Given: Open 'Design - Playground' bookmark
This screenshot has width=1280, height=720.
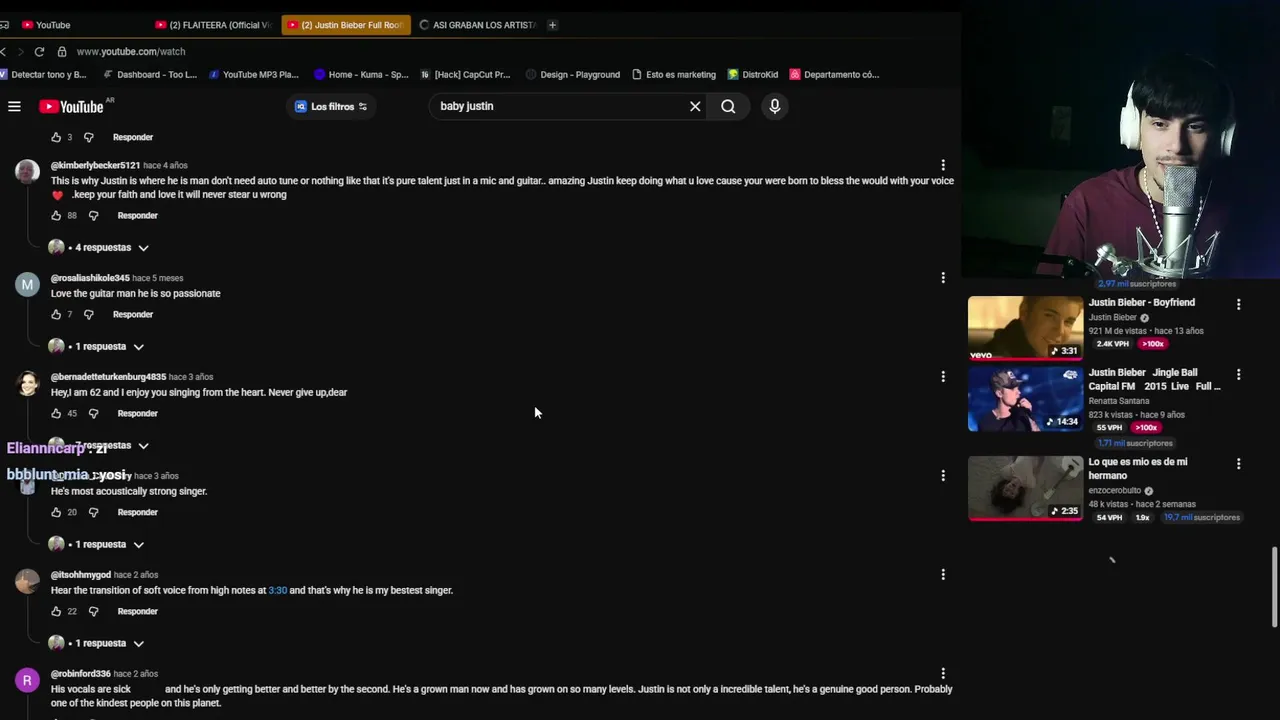Looking at the screenshot, I should click(x=573, y=74).
